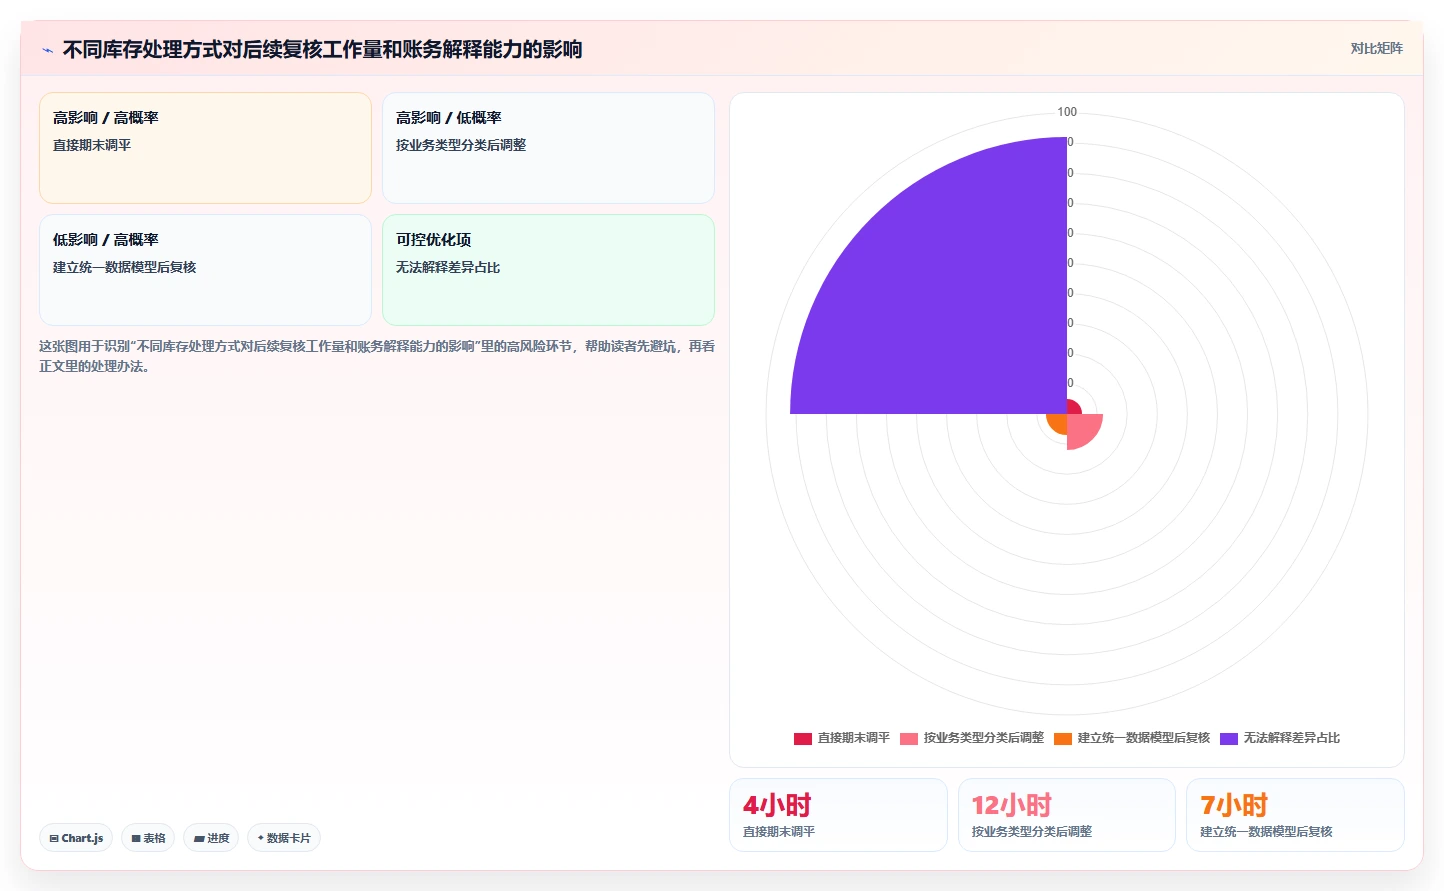Viewport: 1444px width, 891px height.
Task: Click the 表格 tag chip
Action: [x=148, y=838]
